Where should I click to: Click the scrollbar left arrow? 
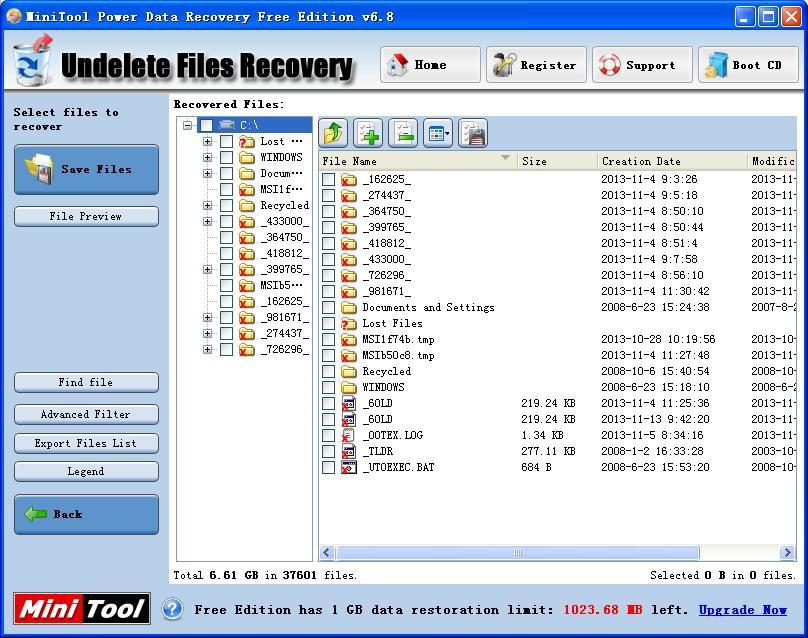pos(327,552)
